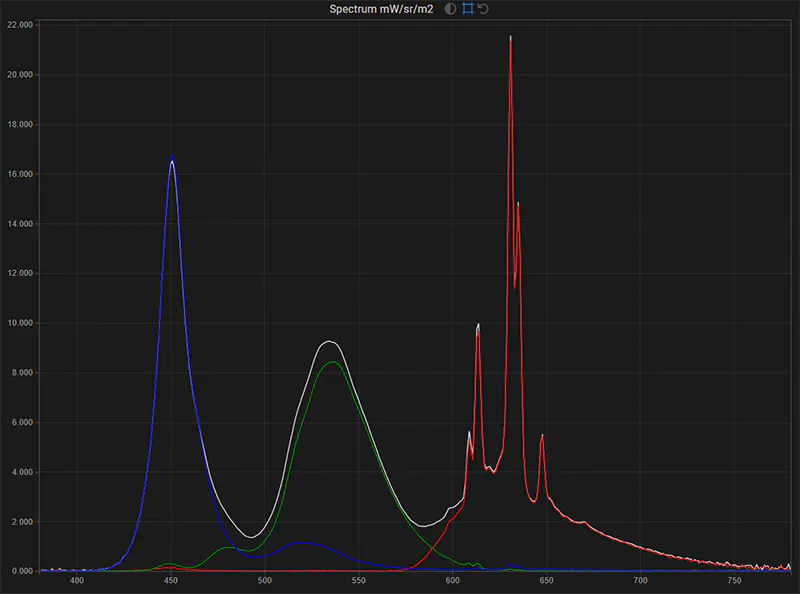Select the green spectrum curve at its peak
Image resolution: width=800 pixels, height=594 pixels.
tap(333, 363)
